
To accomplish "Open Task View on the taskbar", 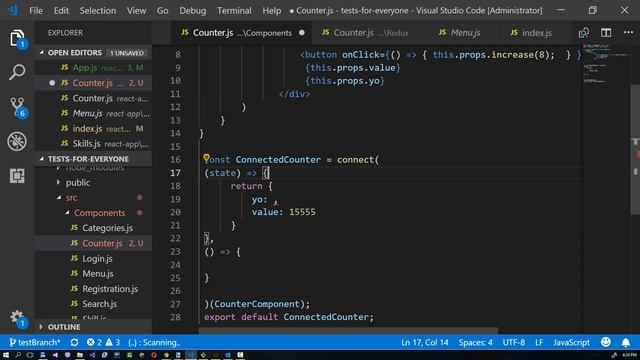I will 30,355.
